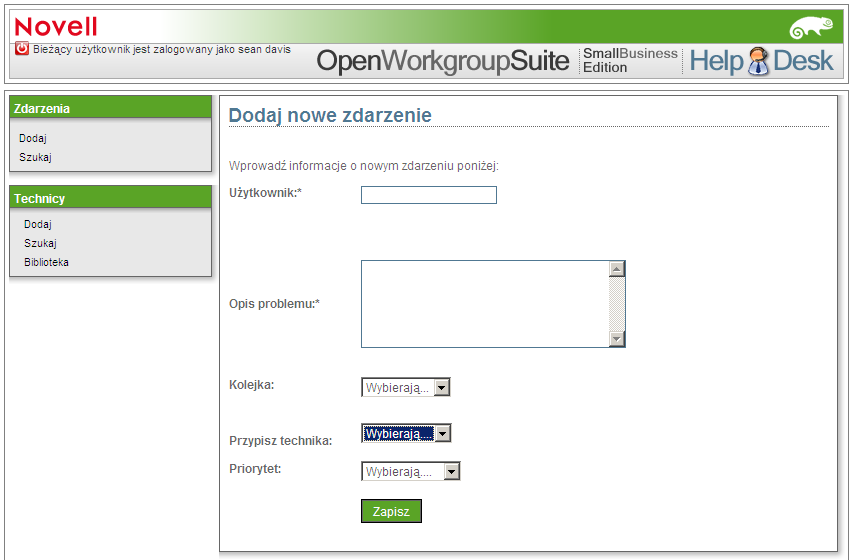Open Biblioteka link in Technicy
The height and width of the screenshot is (560, 855).
tap(46, 262)
